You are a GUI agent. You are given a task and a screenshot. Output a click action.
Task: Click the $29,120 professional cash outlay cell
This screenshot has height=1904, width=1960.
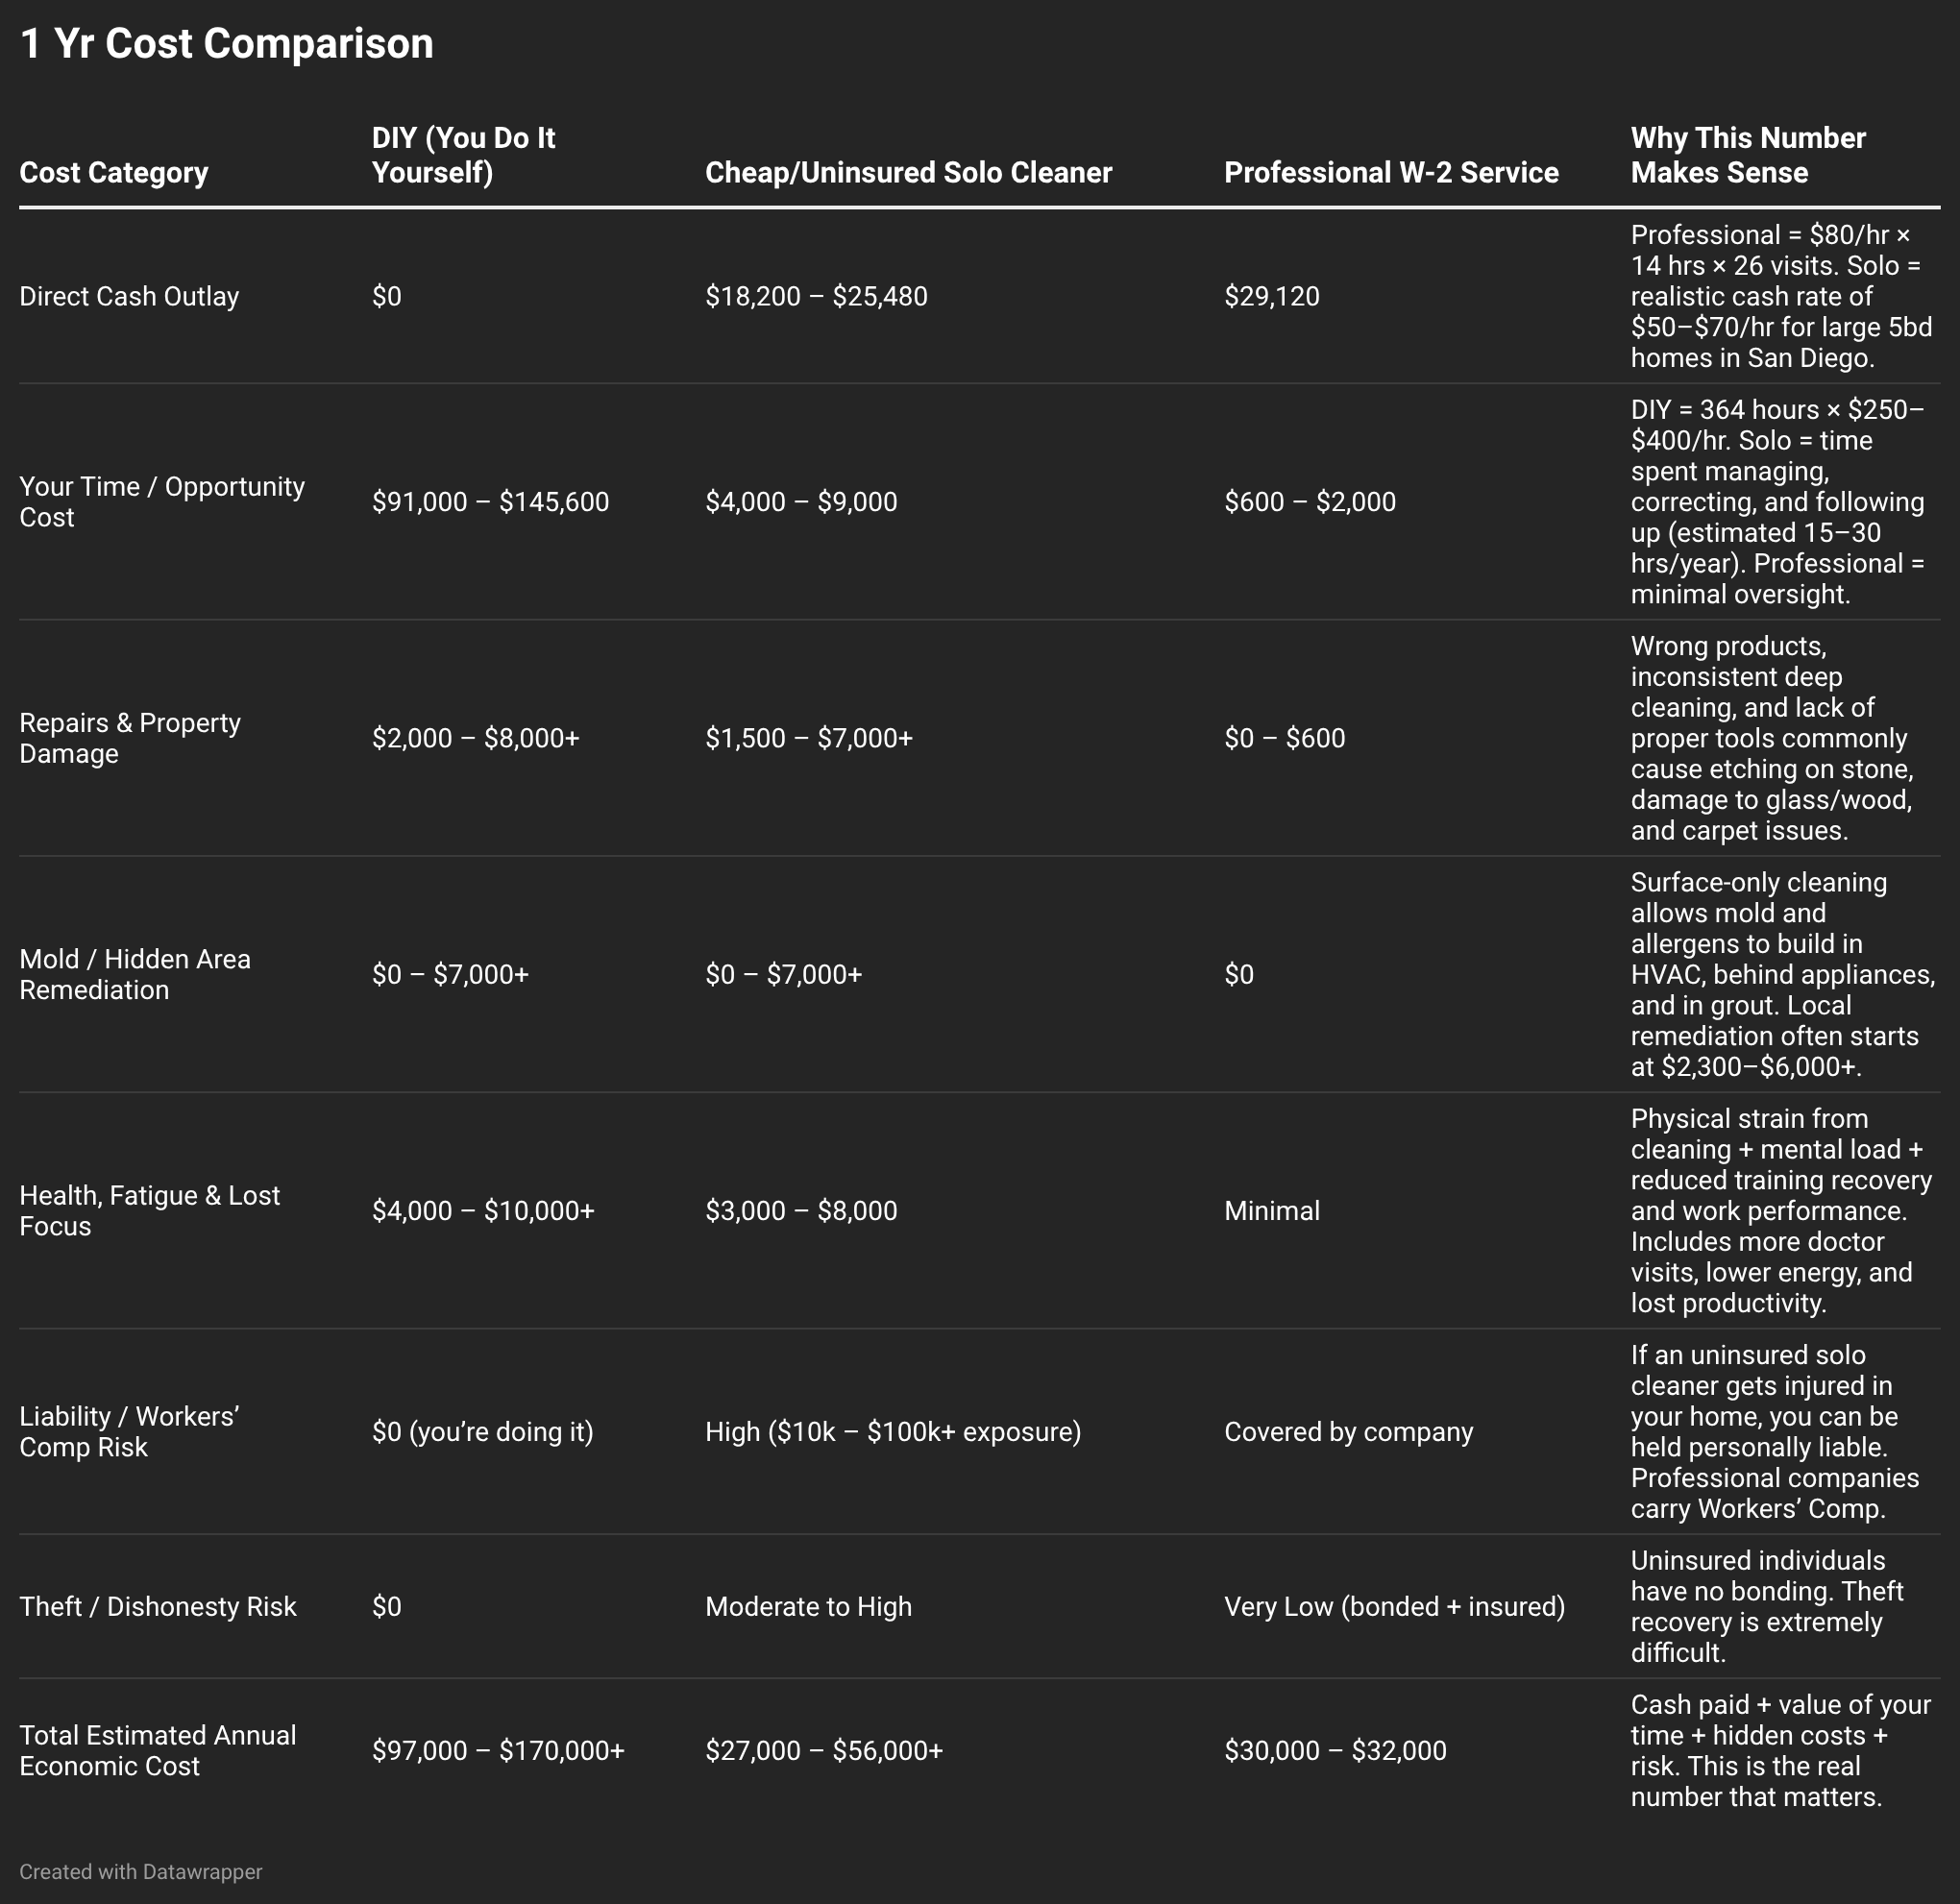tap(1272, 297)
